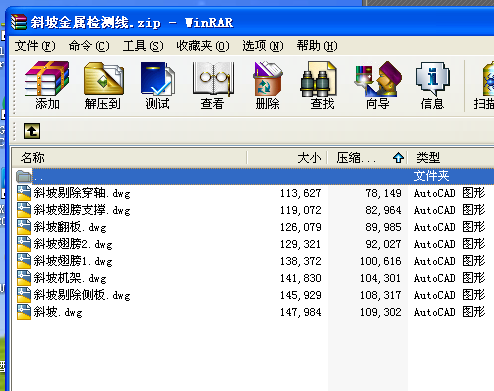Click size value 126,079
The image size is (494, 391).
pyautogui.click(x=301, y=227)
